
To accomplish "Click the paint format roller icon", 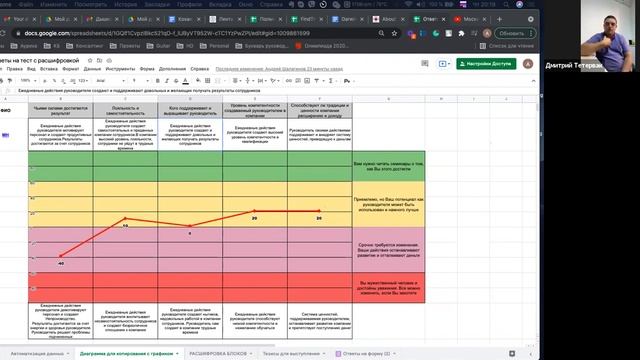I will click(x=10, y=81).
